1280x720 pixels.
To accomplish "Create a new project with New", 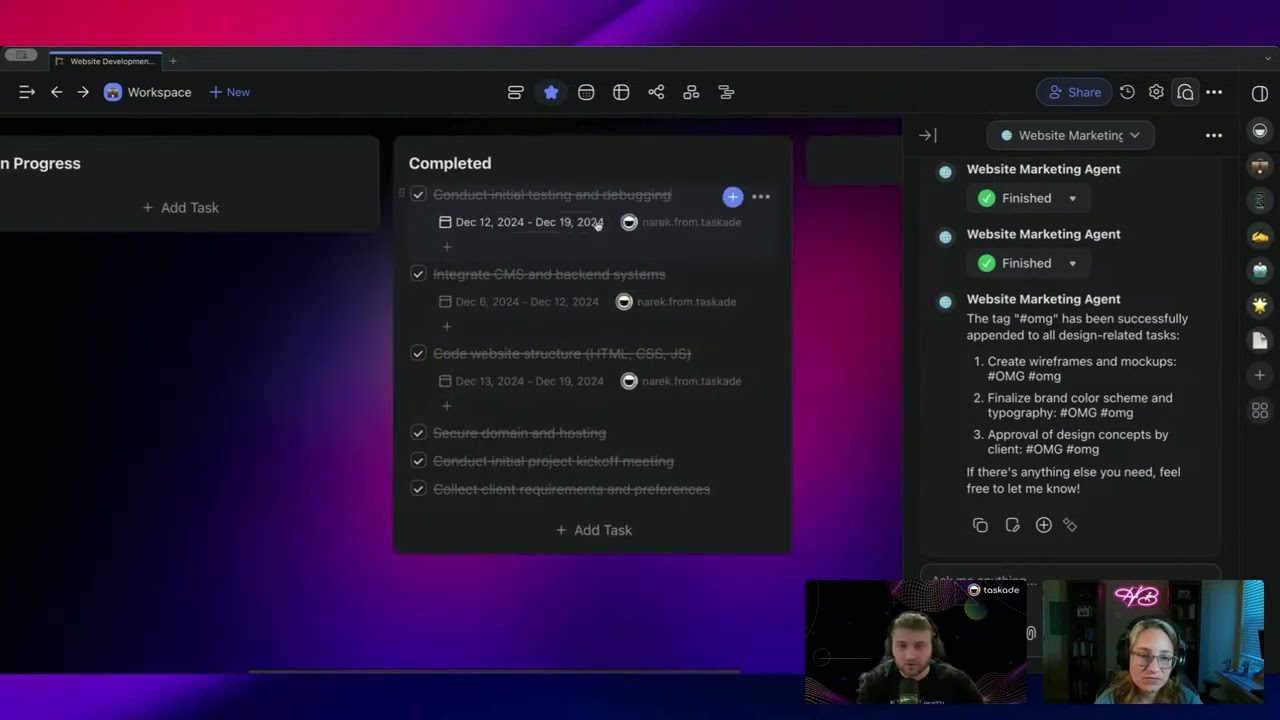I will [229, 92].
